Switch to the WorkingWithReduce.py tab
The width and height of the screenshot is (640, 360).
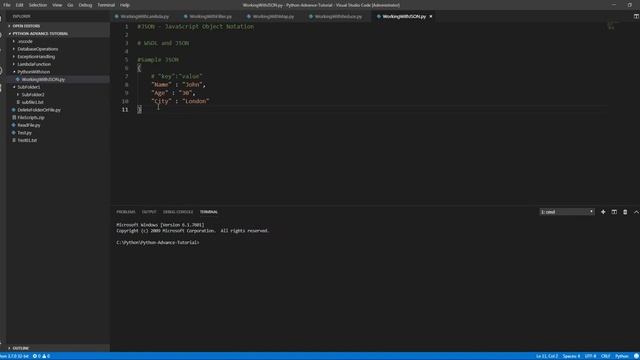point(338,17)
